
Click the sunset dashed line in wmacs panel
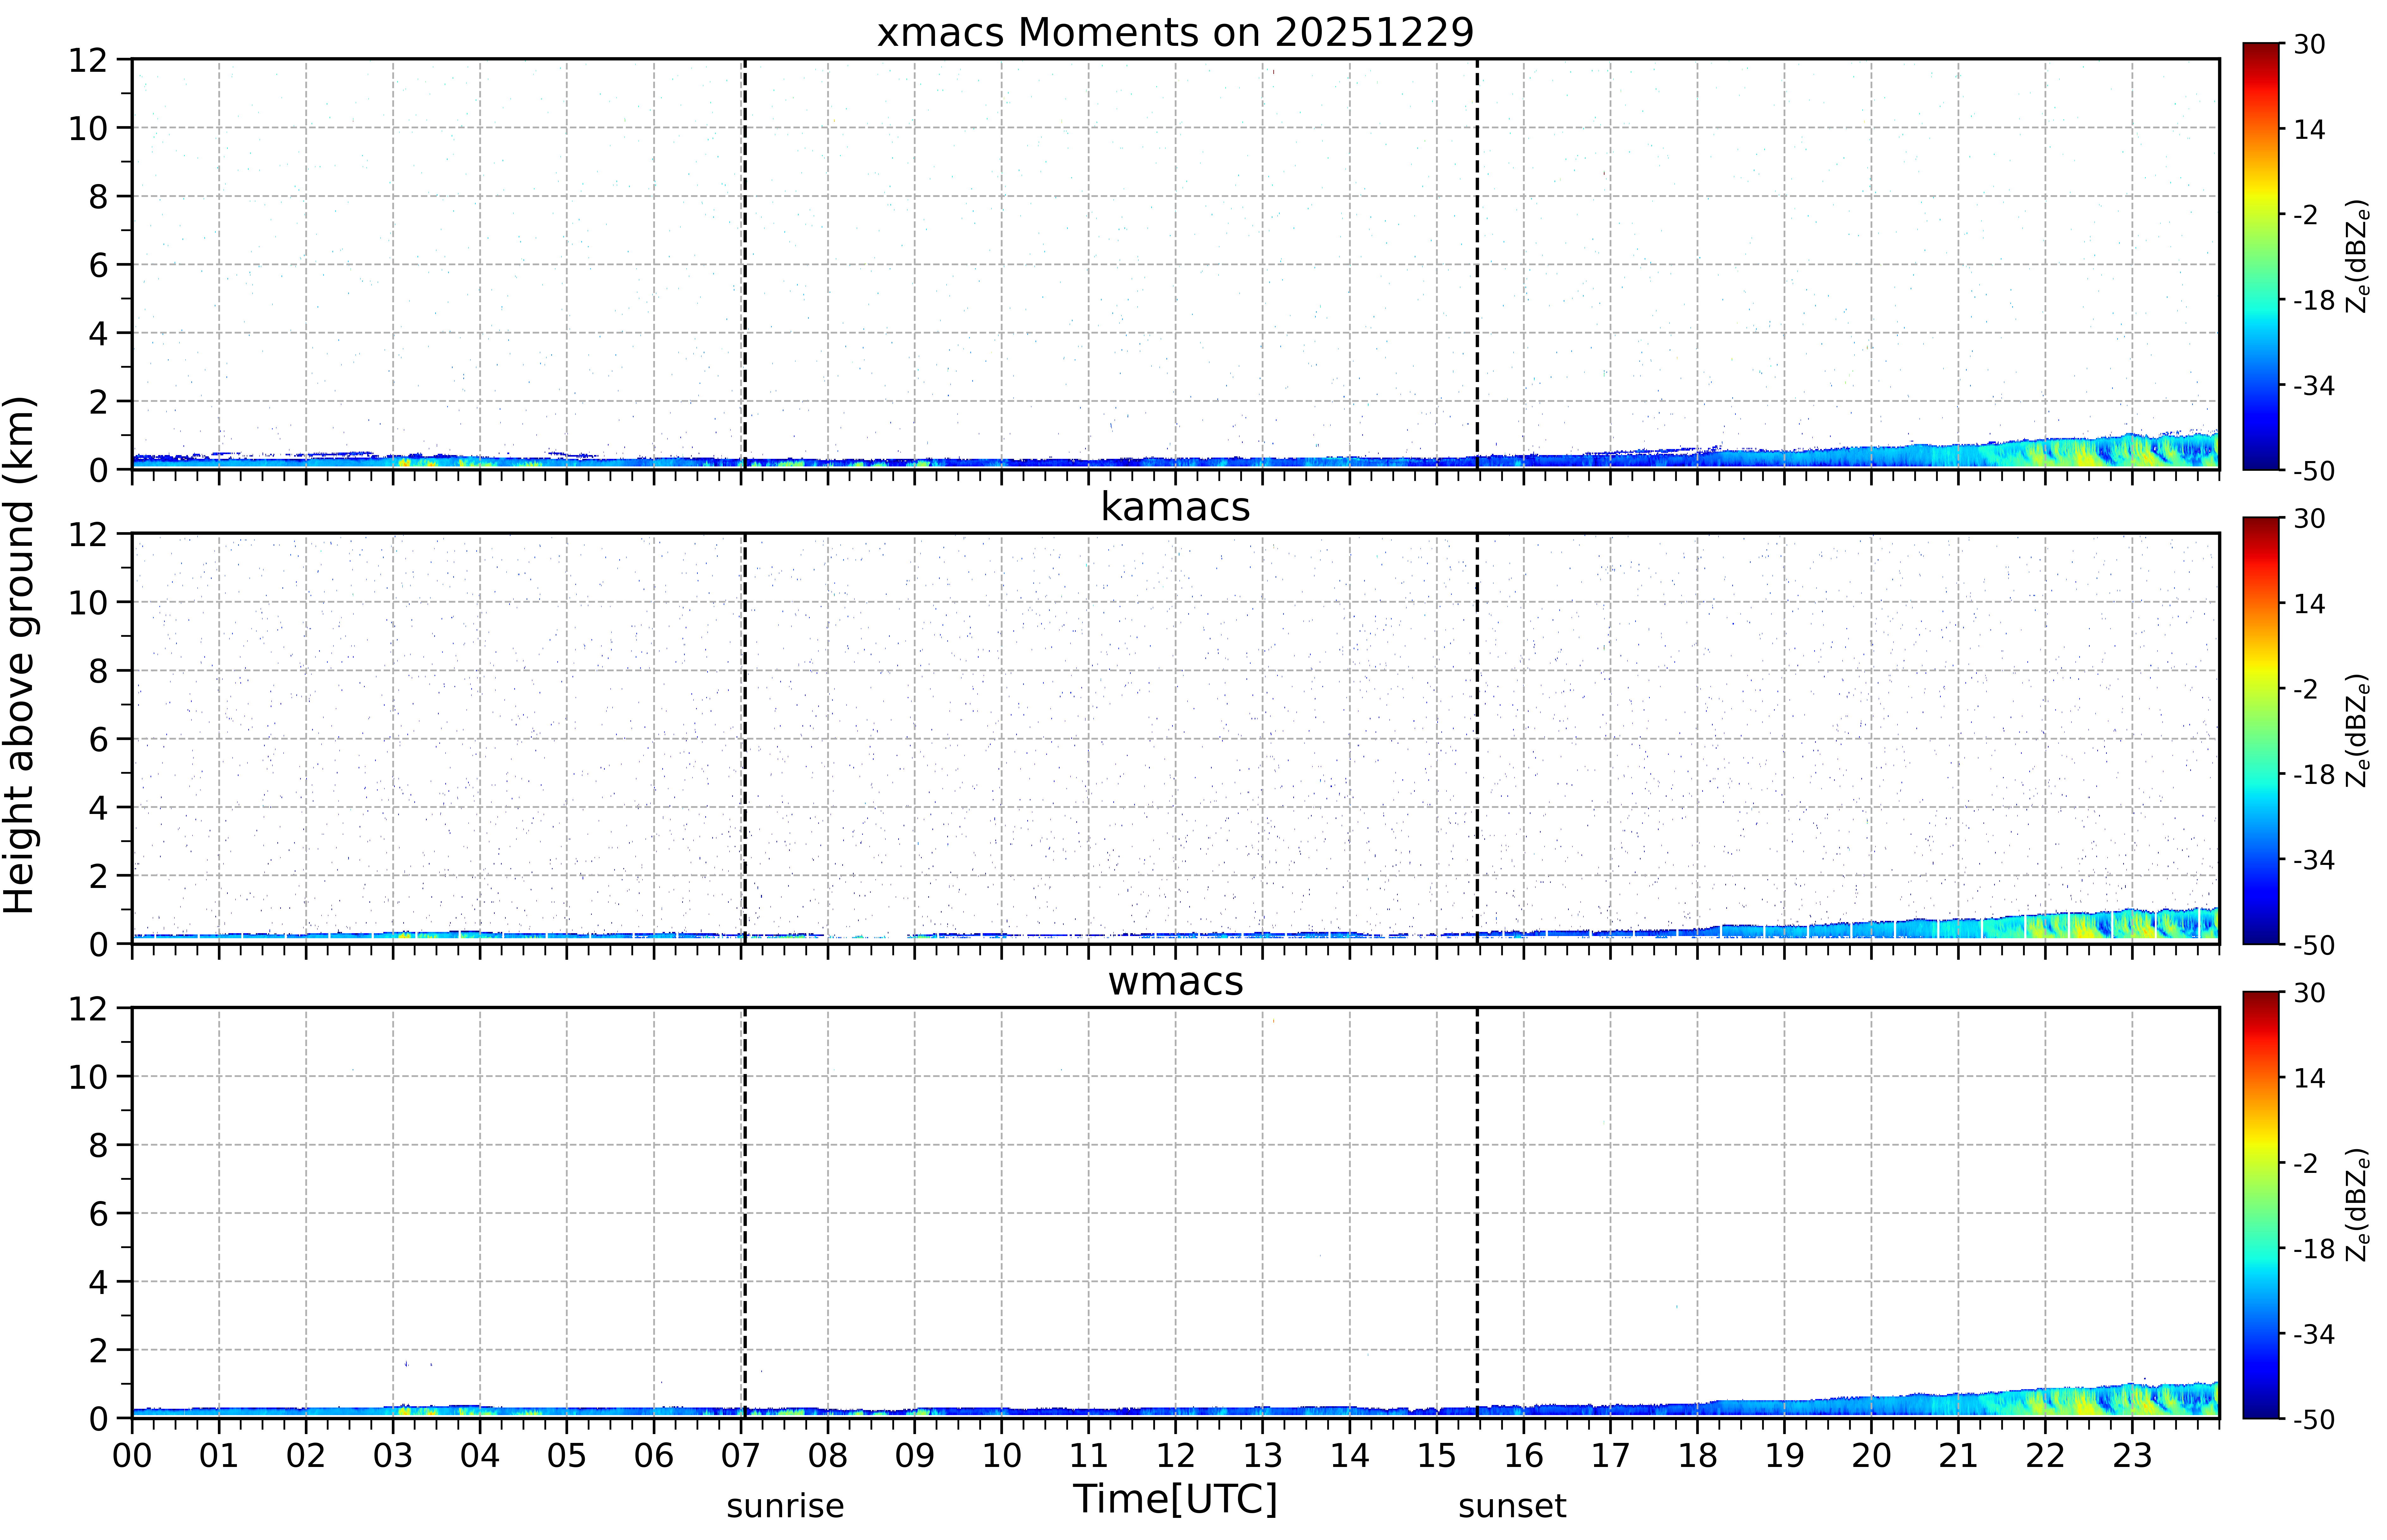pos(1477,1213)
